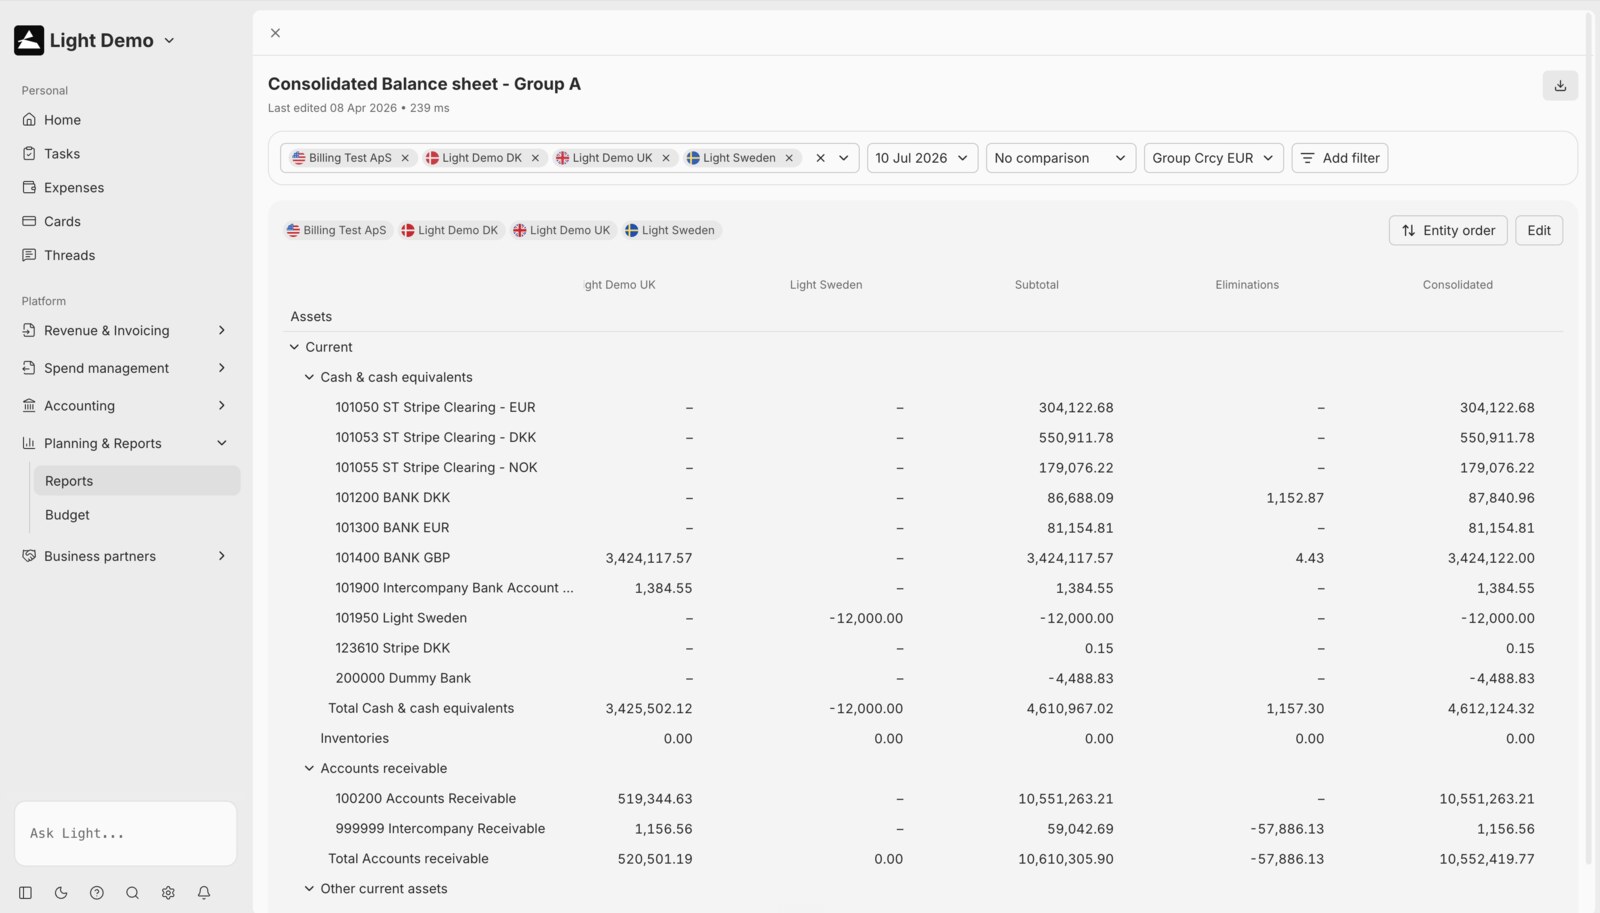Click the Threads message icon

(x=29, y=256)
